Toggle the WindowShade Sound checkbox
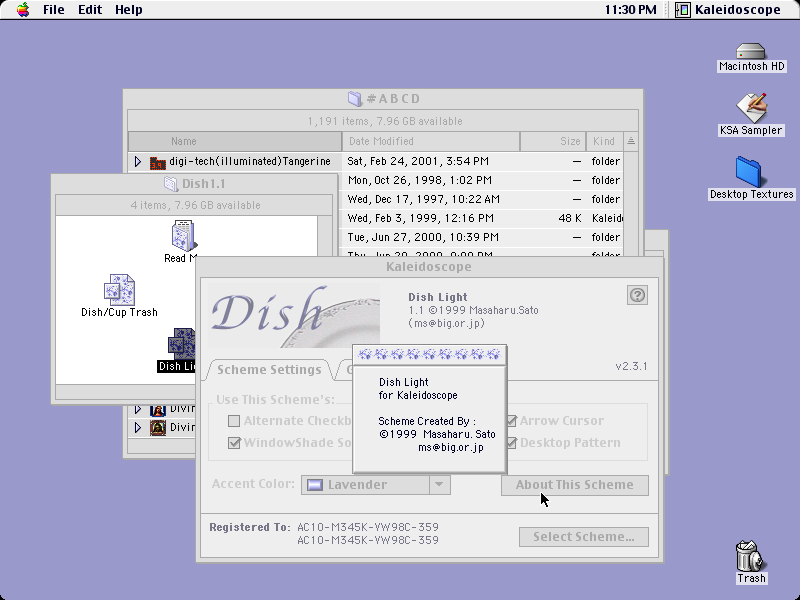The height and width of the screenshot is (600, 800). [234, 443]
